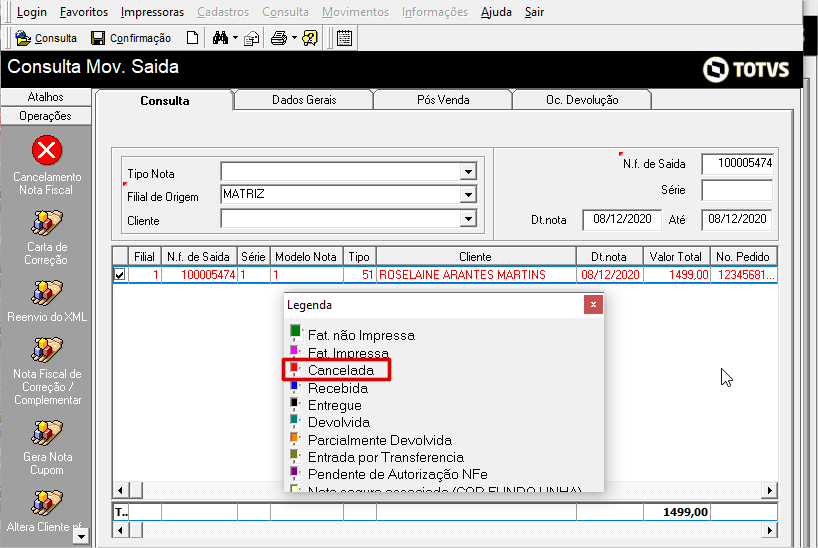The height and width of the screenshot is (548, 818).
Task: Expand the Tipo Nota dropdown
Action: click(x=468, y=171)
